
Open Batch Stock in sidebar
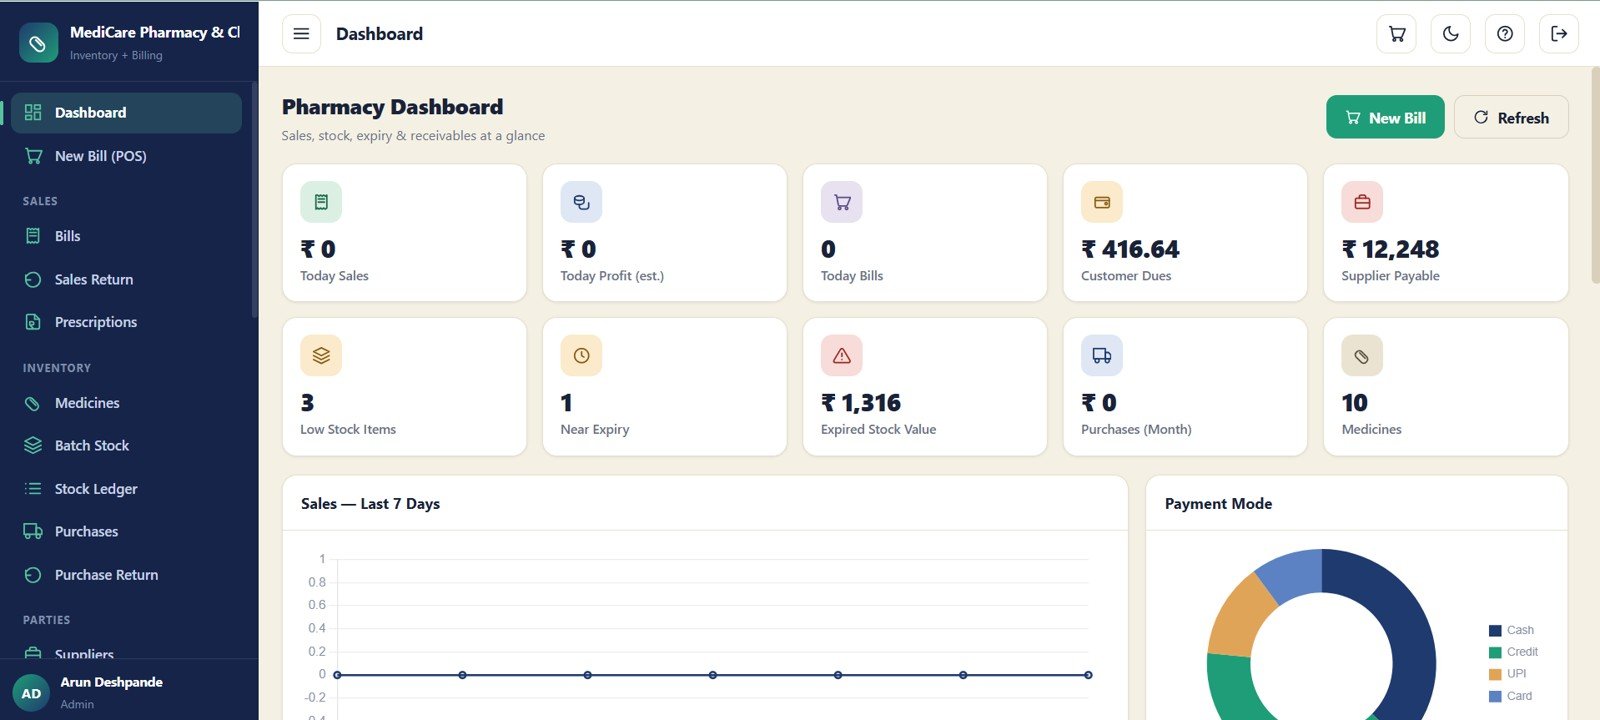pos(126,445)
